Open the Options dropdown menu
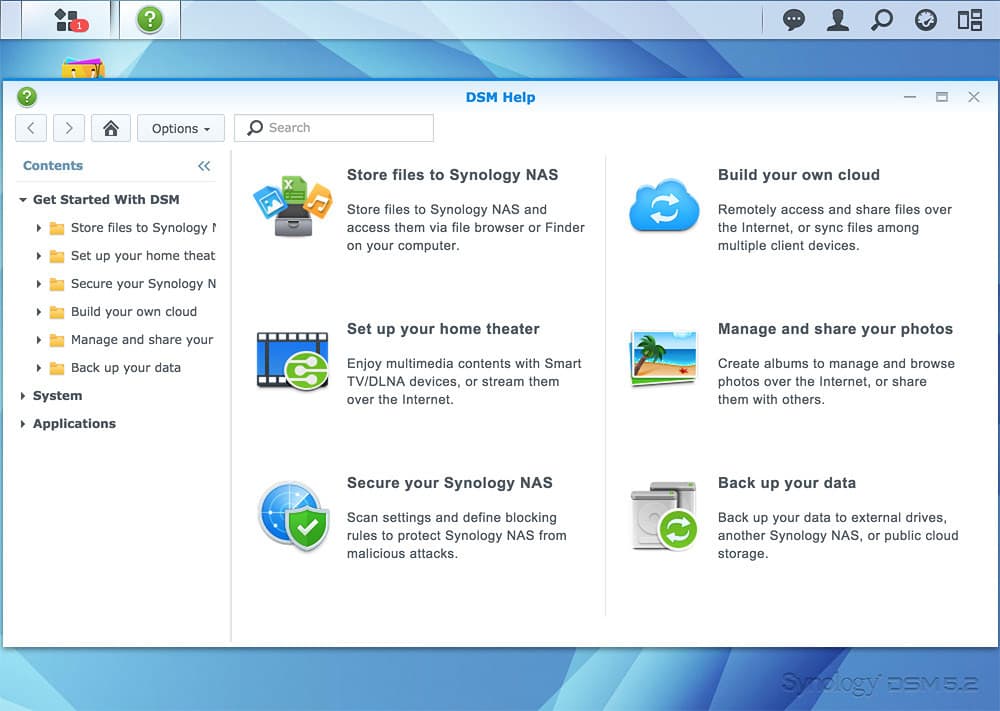 (x=181, y=128)
